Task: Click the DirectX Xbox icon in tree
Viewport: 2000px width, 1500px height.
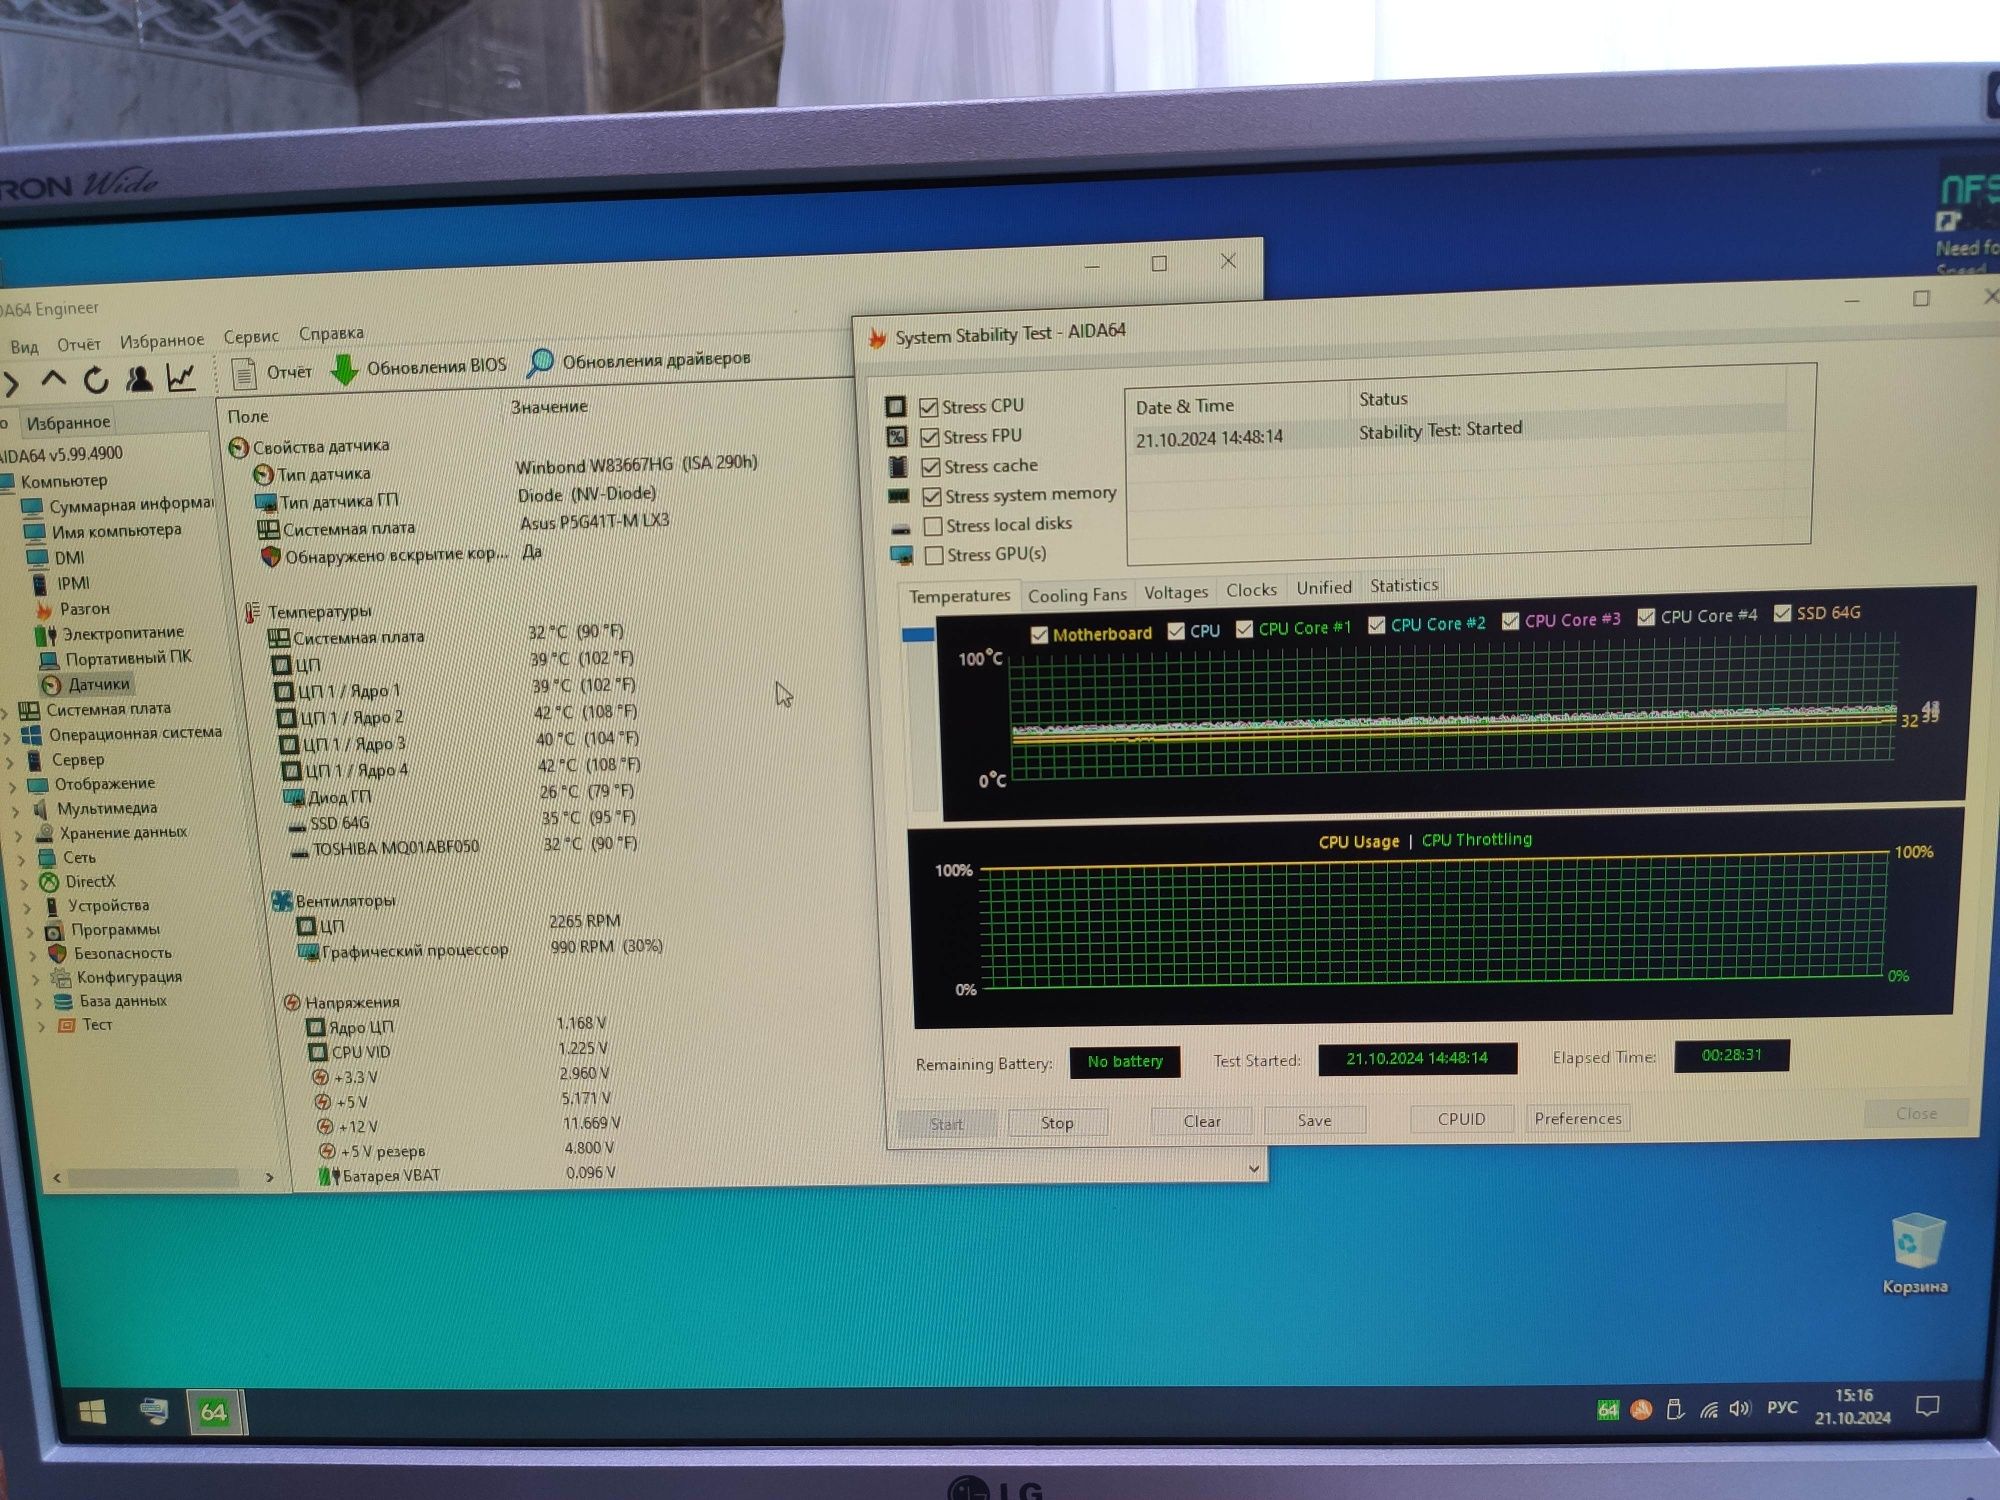Action: pos(49,882)
